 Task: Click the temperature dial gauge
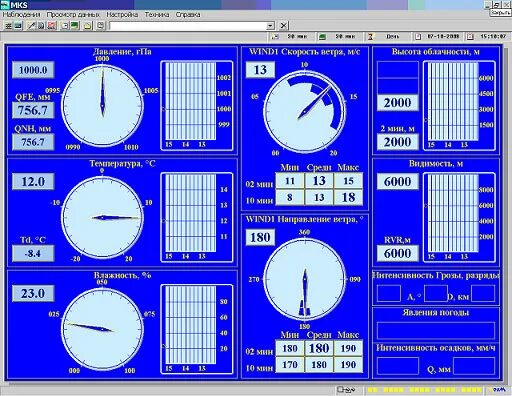coord(103,218)
